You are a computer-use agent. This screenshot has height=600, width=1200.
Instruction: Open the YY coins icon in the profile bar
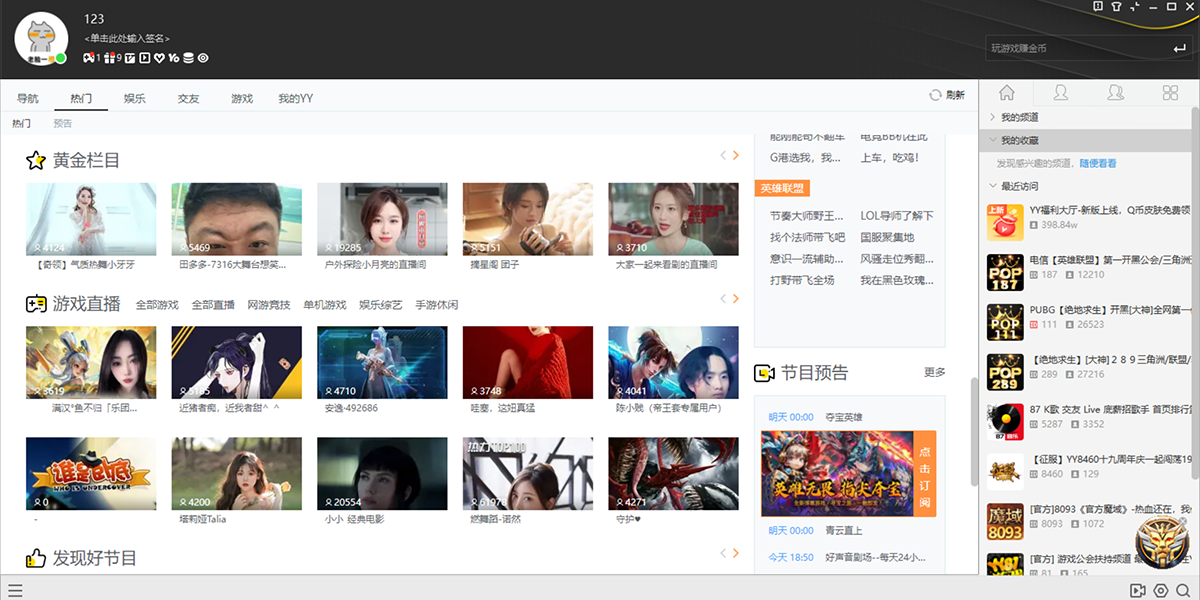pyautogui.click(x=189, y=58)
